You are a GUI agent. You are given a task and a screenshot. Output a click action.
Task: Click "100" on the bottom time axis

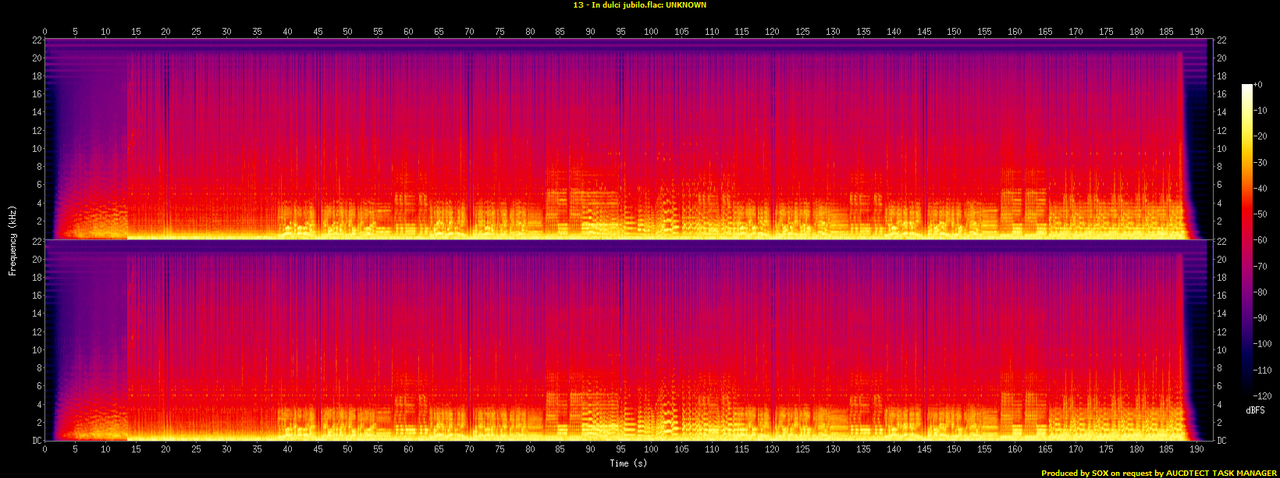(651, 451)
